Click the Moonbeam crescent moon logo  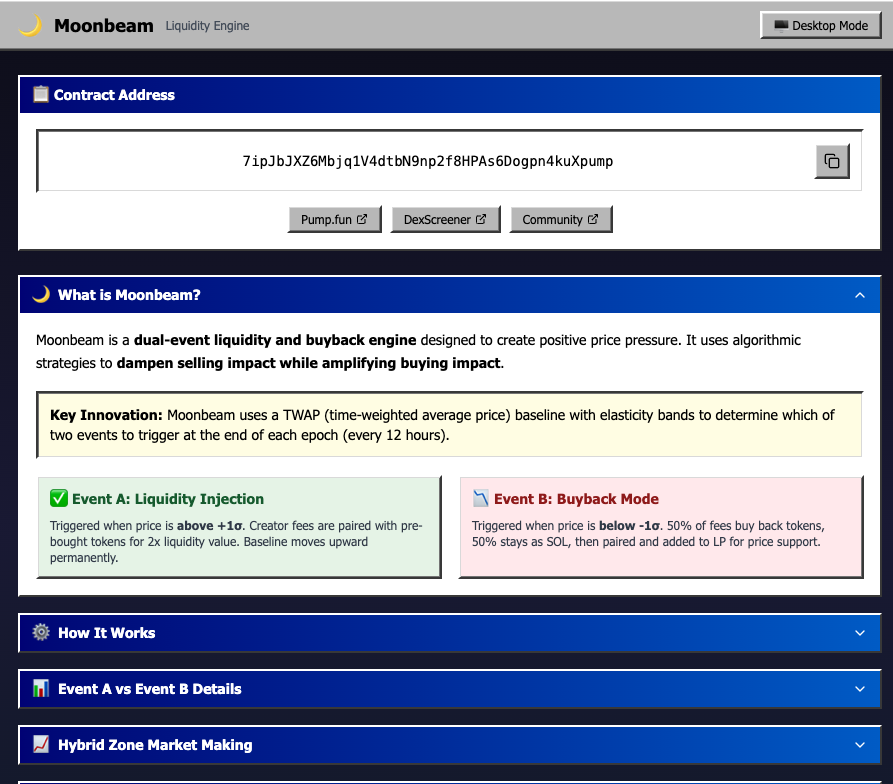pyautogui.click(x=30, y=26)
